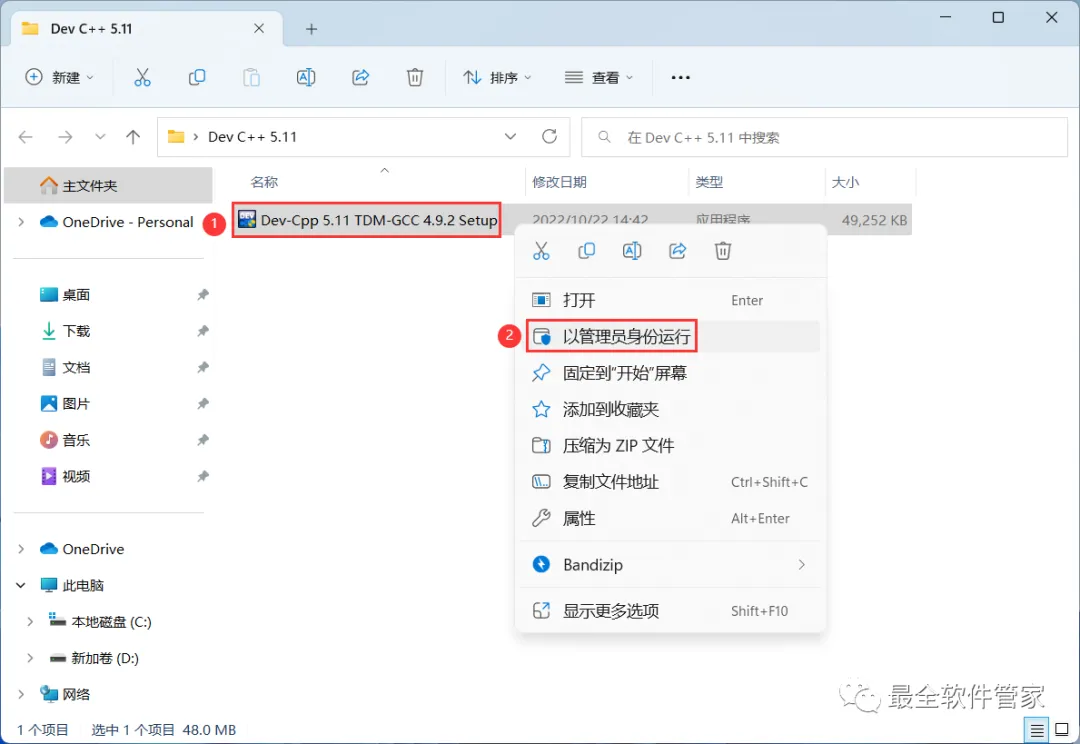
Task: Click the context menu Cut icon
Action: tap(541, 251)
